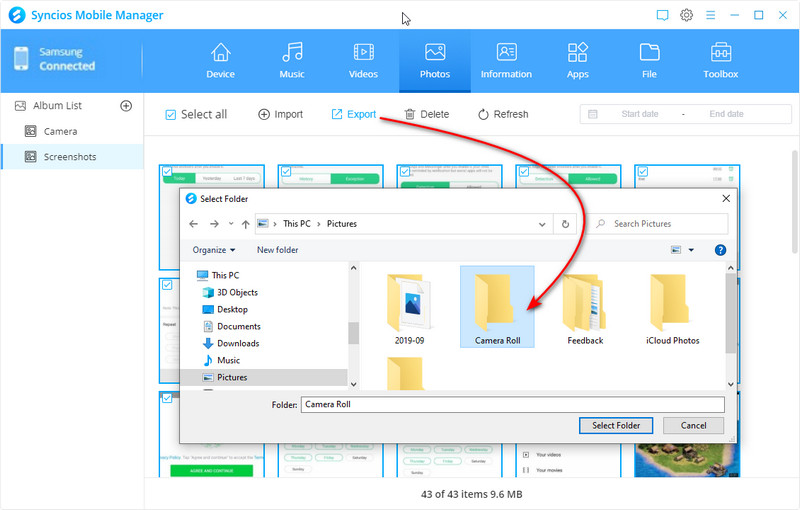Uncheck the fourth screenshot thumbnail checkbox
The image size is (800, 510).
pos(524,171)
